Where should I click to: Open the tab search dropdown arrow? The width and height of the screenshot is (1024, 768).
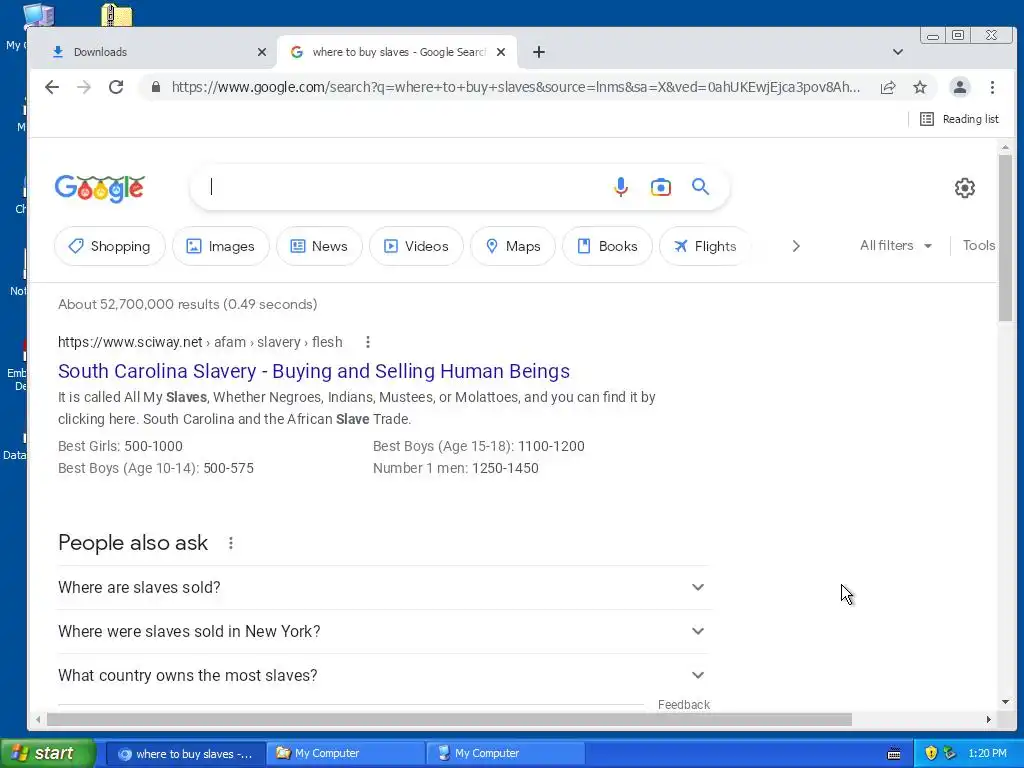point(898,52)
